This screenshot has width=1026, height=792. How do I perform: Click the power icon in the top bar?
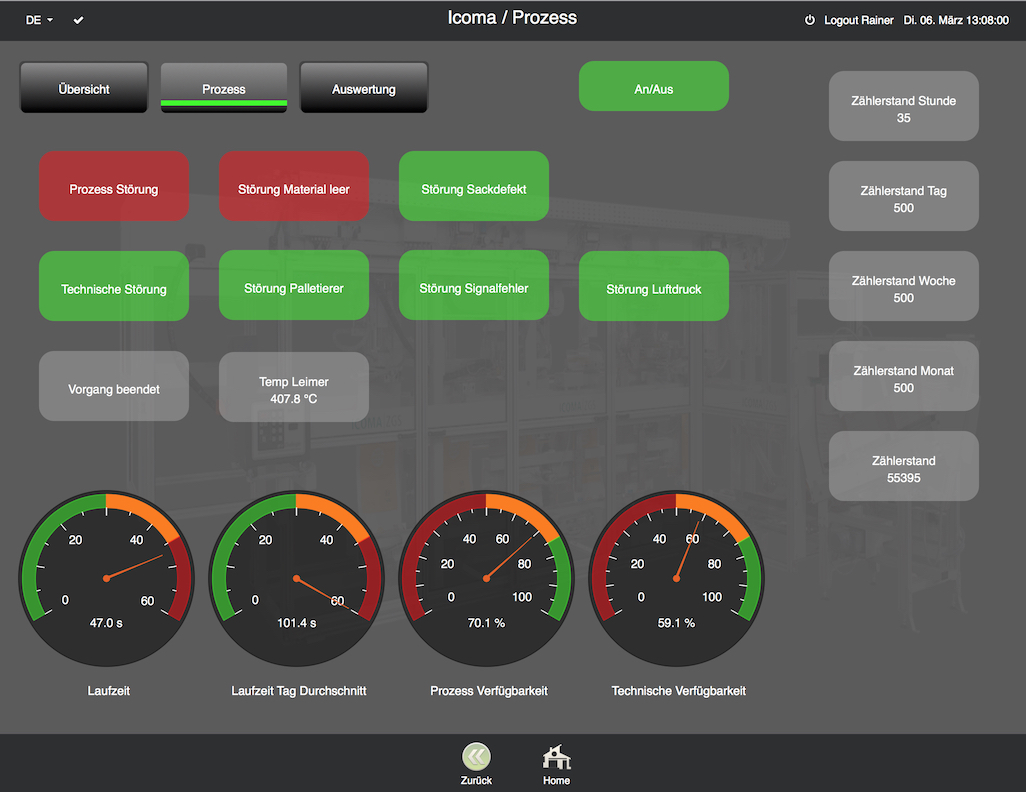click(809, 19)
